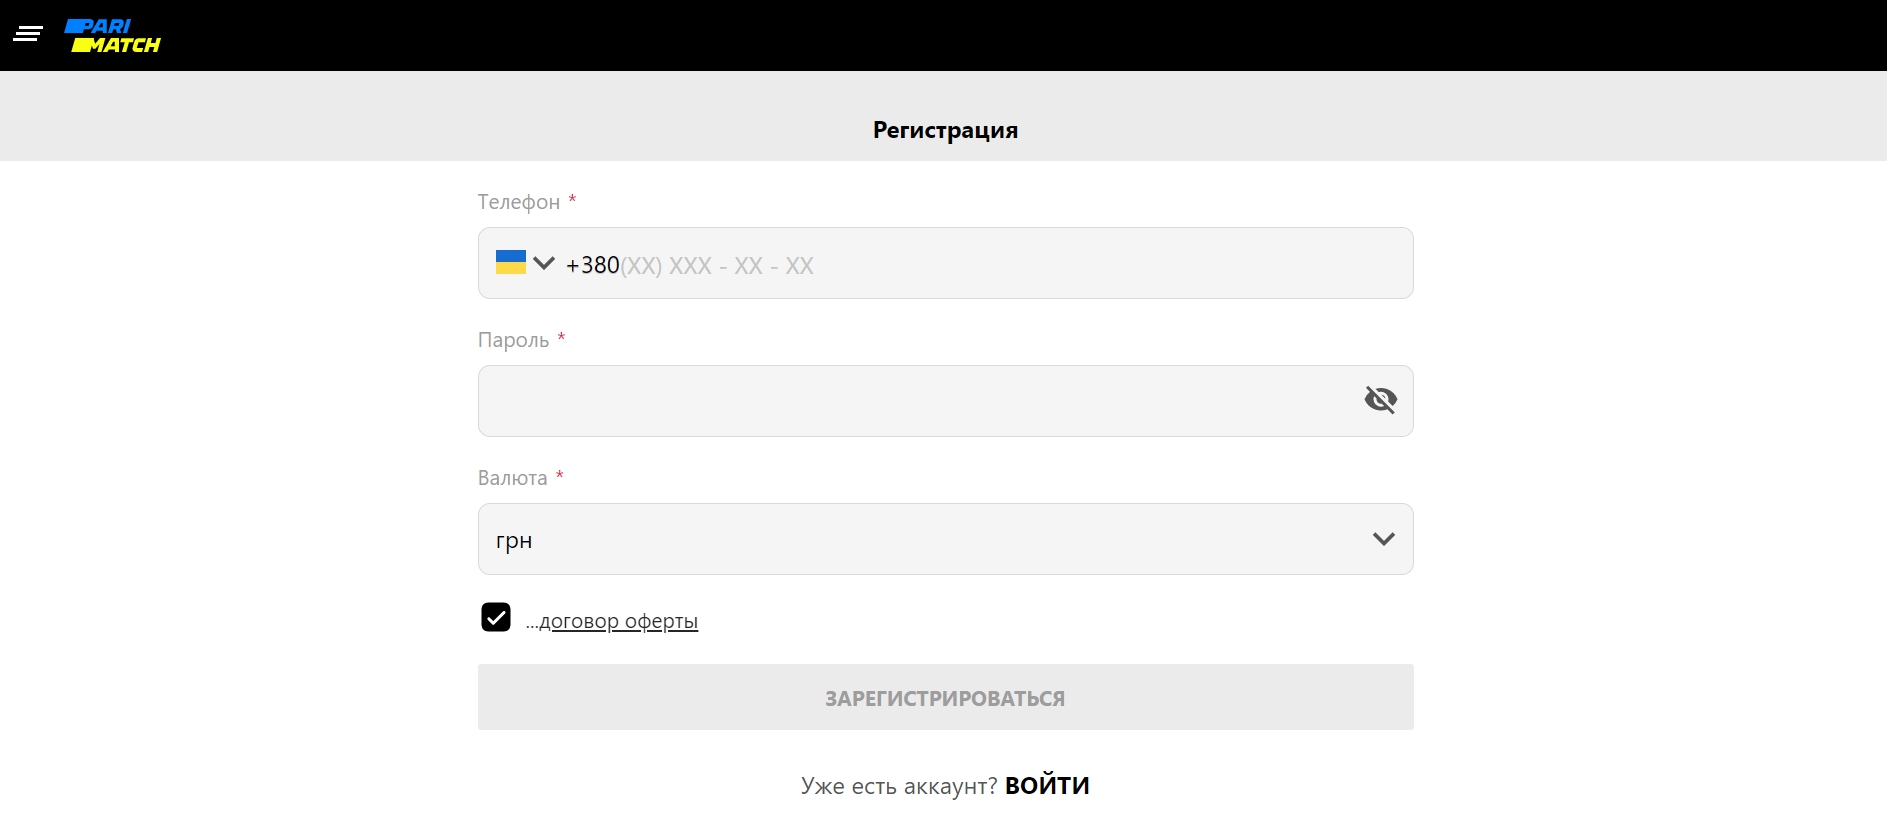Click the Валюта field label

click(x=512, y=478)
